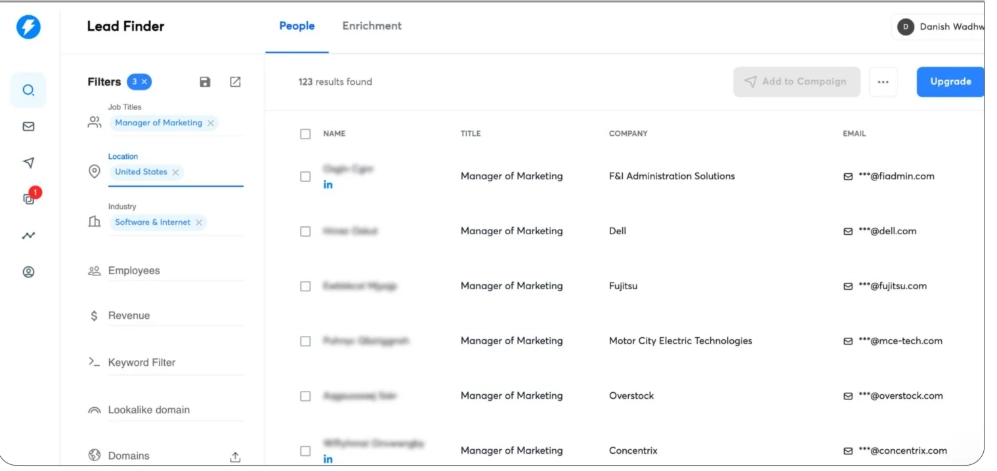Open the mail envelope sidebar icon
Screen dimensions: 997x471
pos(29,126)
